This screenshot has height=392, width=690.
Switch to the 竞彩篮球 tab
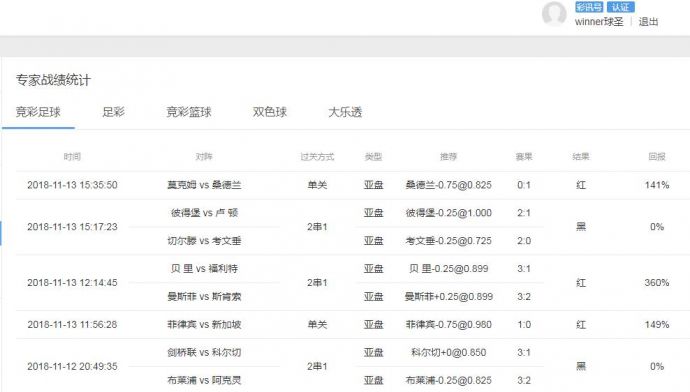(x=188, y=112)
